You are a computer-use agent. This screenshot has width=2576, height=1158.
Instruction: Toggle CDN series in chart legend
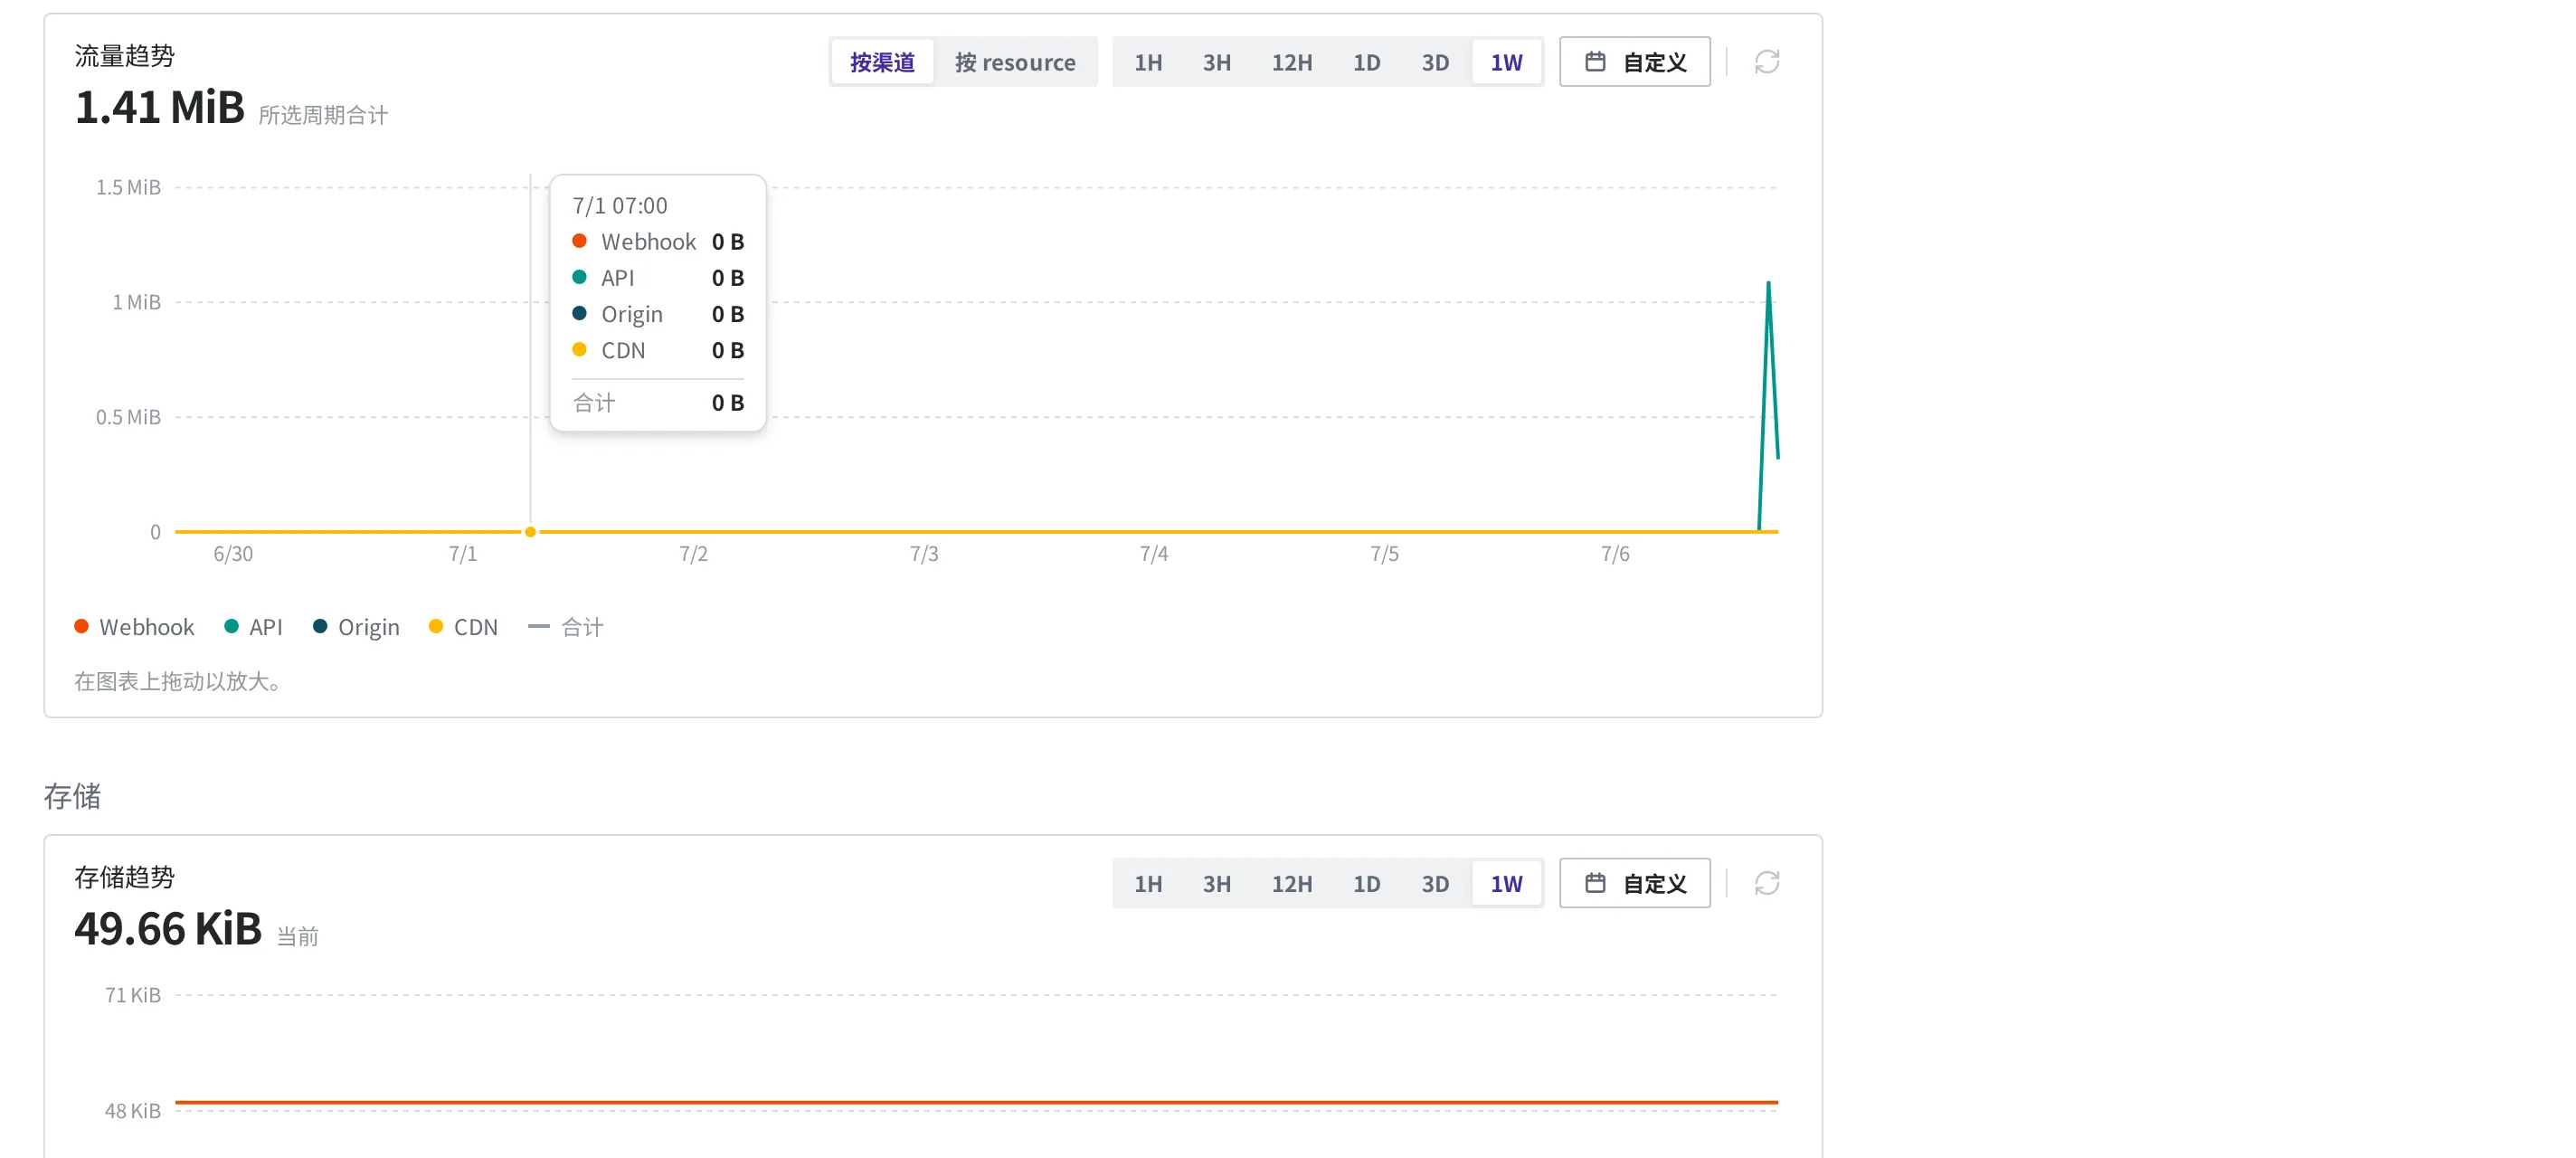click(x=463, y=627)
